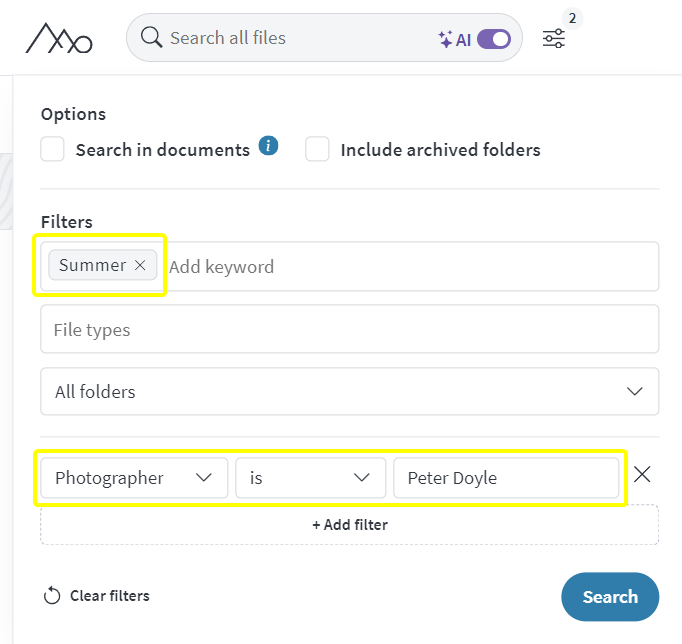Click the Clear filters reset icon

tap(52, 596)
